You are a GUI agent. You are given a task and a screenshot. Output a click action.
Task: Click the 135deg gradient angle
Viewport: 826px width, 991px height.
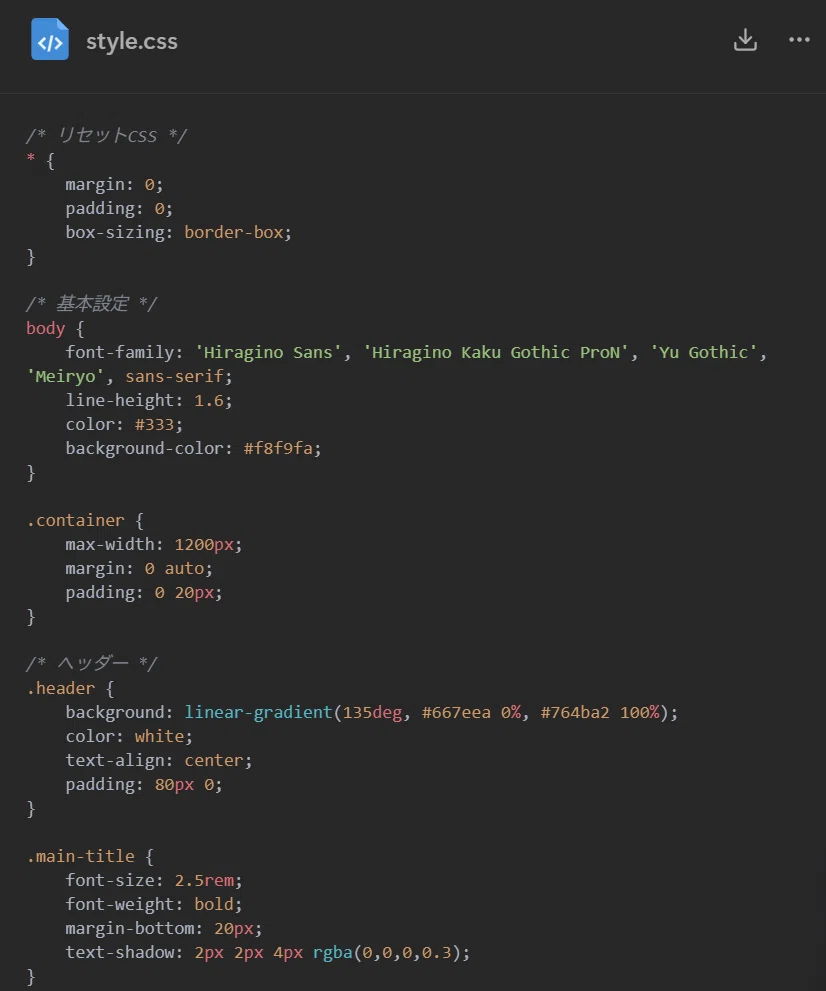(x=372, y=712)
